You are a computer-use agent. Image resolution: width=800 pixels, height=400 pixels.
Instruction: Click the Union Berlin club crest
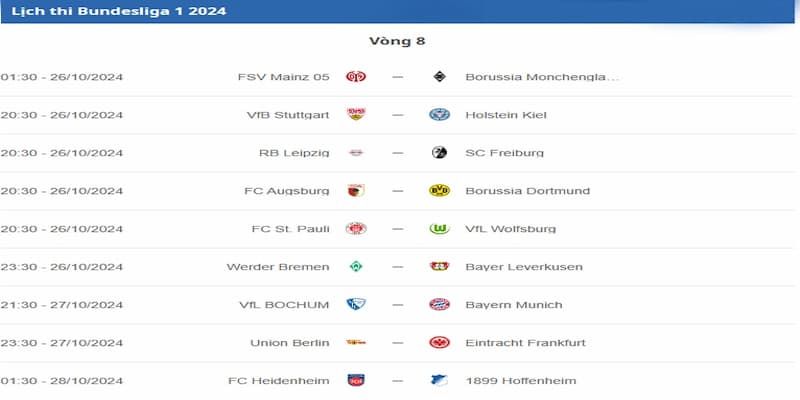coord(355,343)
